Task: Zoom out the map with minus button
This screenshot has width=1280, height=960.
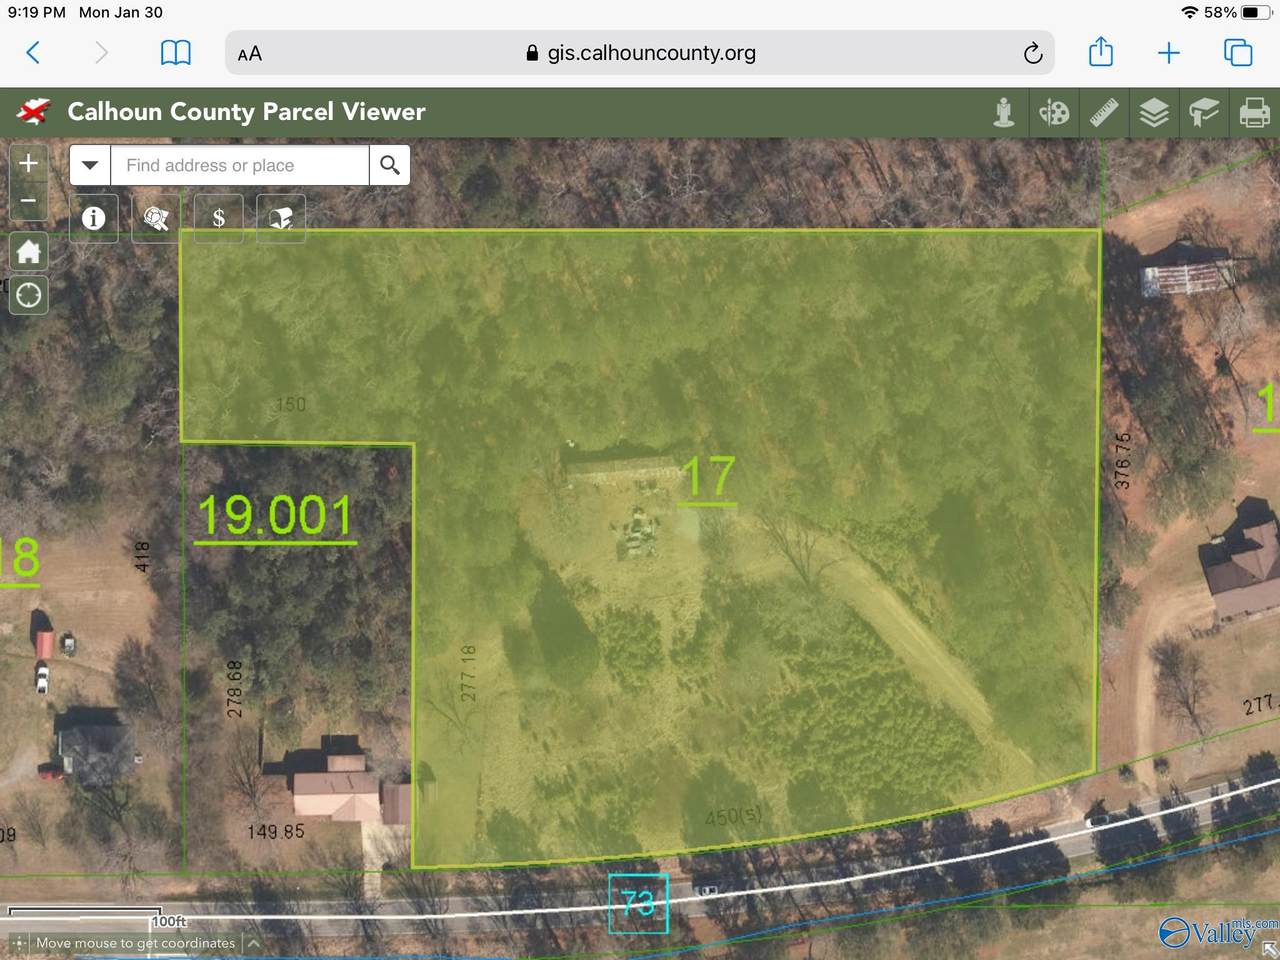Action: coord(29,201)
